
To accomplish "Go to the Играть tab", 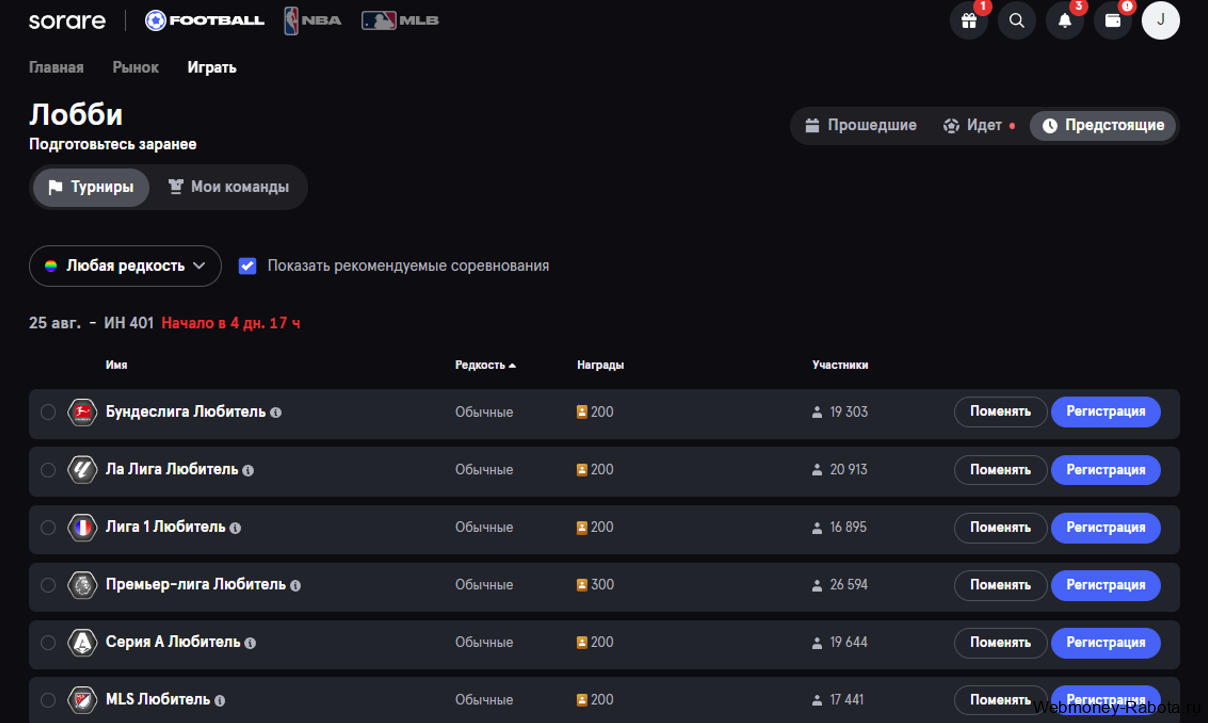I will point(212,68).
